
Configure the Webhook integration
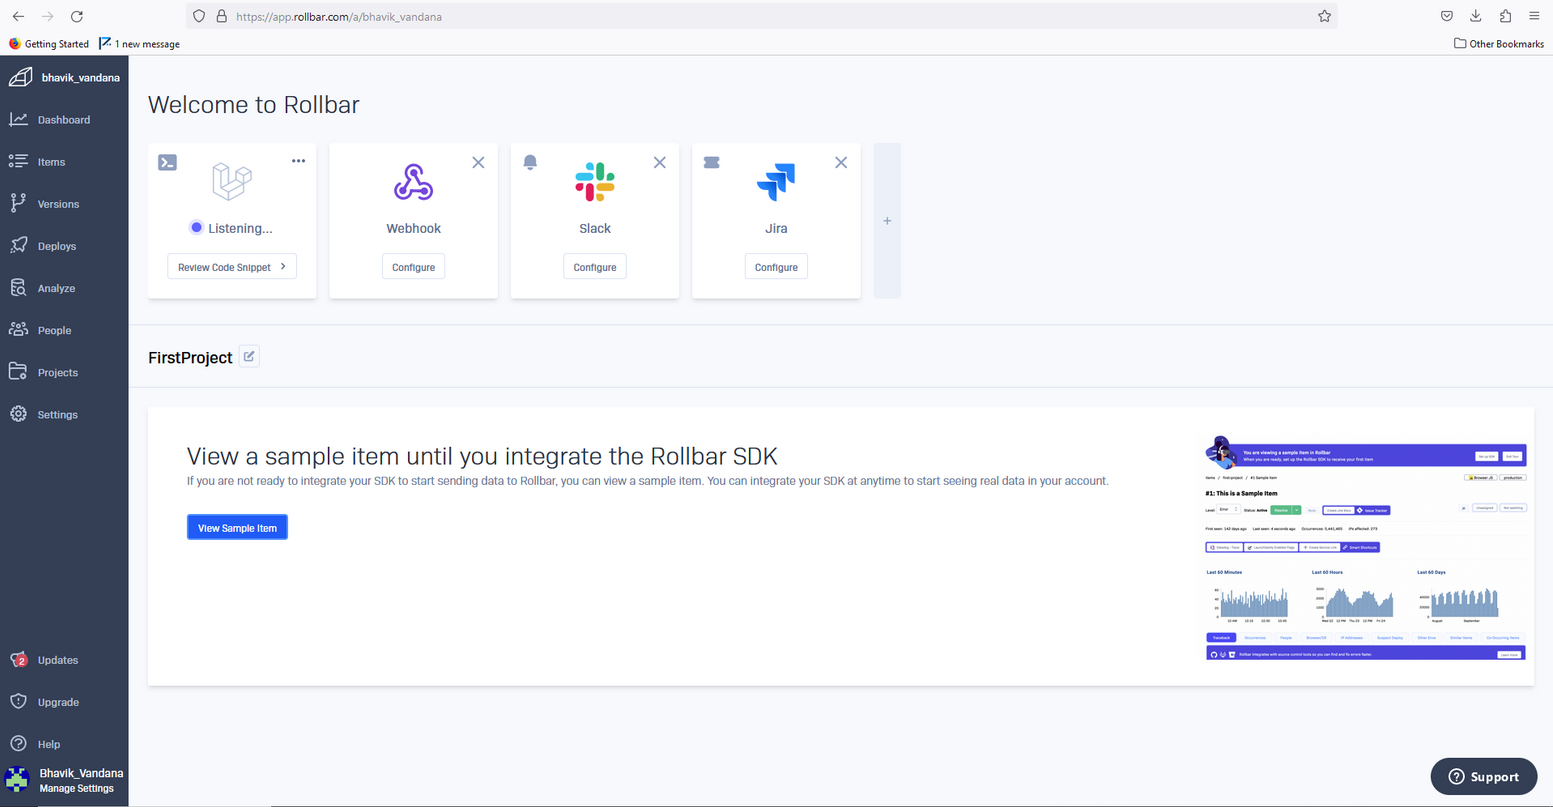[x=414, y=267]
